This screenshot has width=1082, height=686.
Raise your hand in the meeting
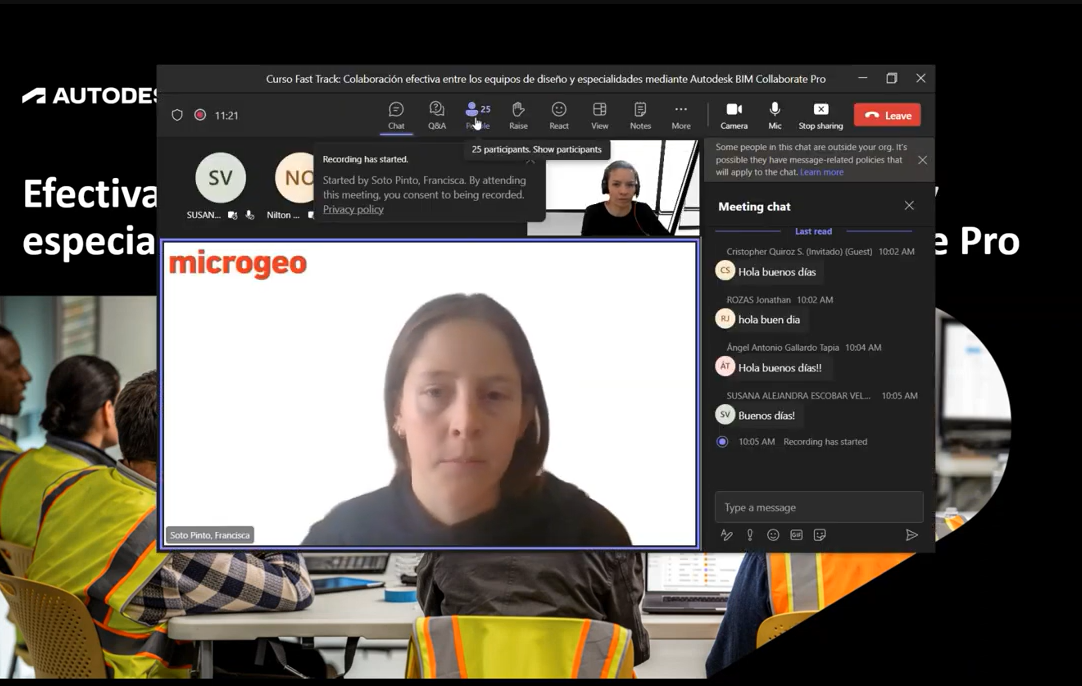coord(518,116)
